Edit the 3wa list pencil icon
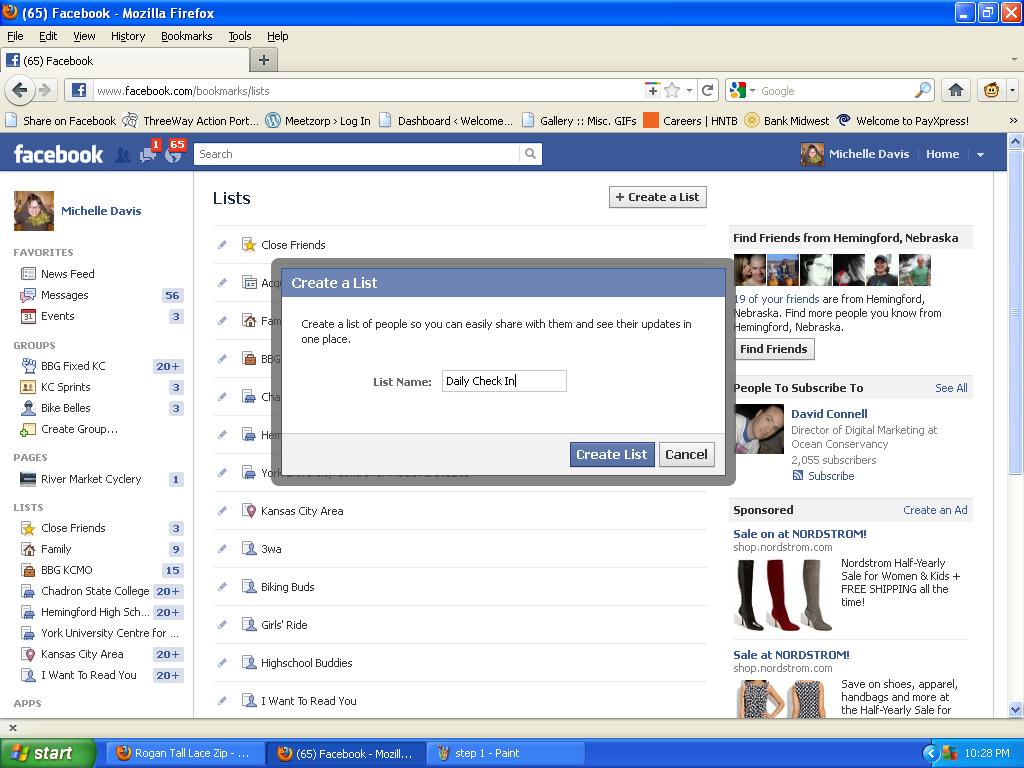 (x=223, y=549)
